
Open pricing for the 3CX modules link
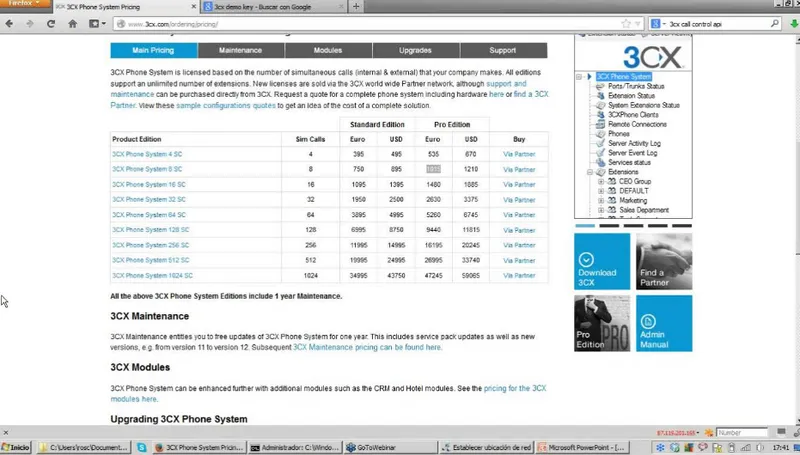(328, 394)
